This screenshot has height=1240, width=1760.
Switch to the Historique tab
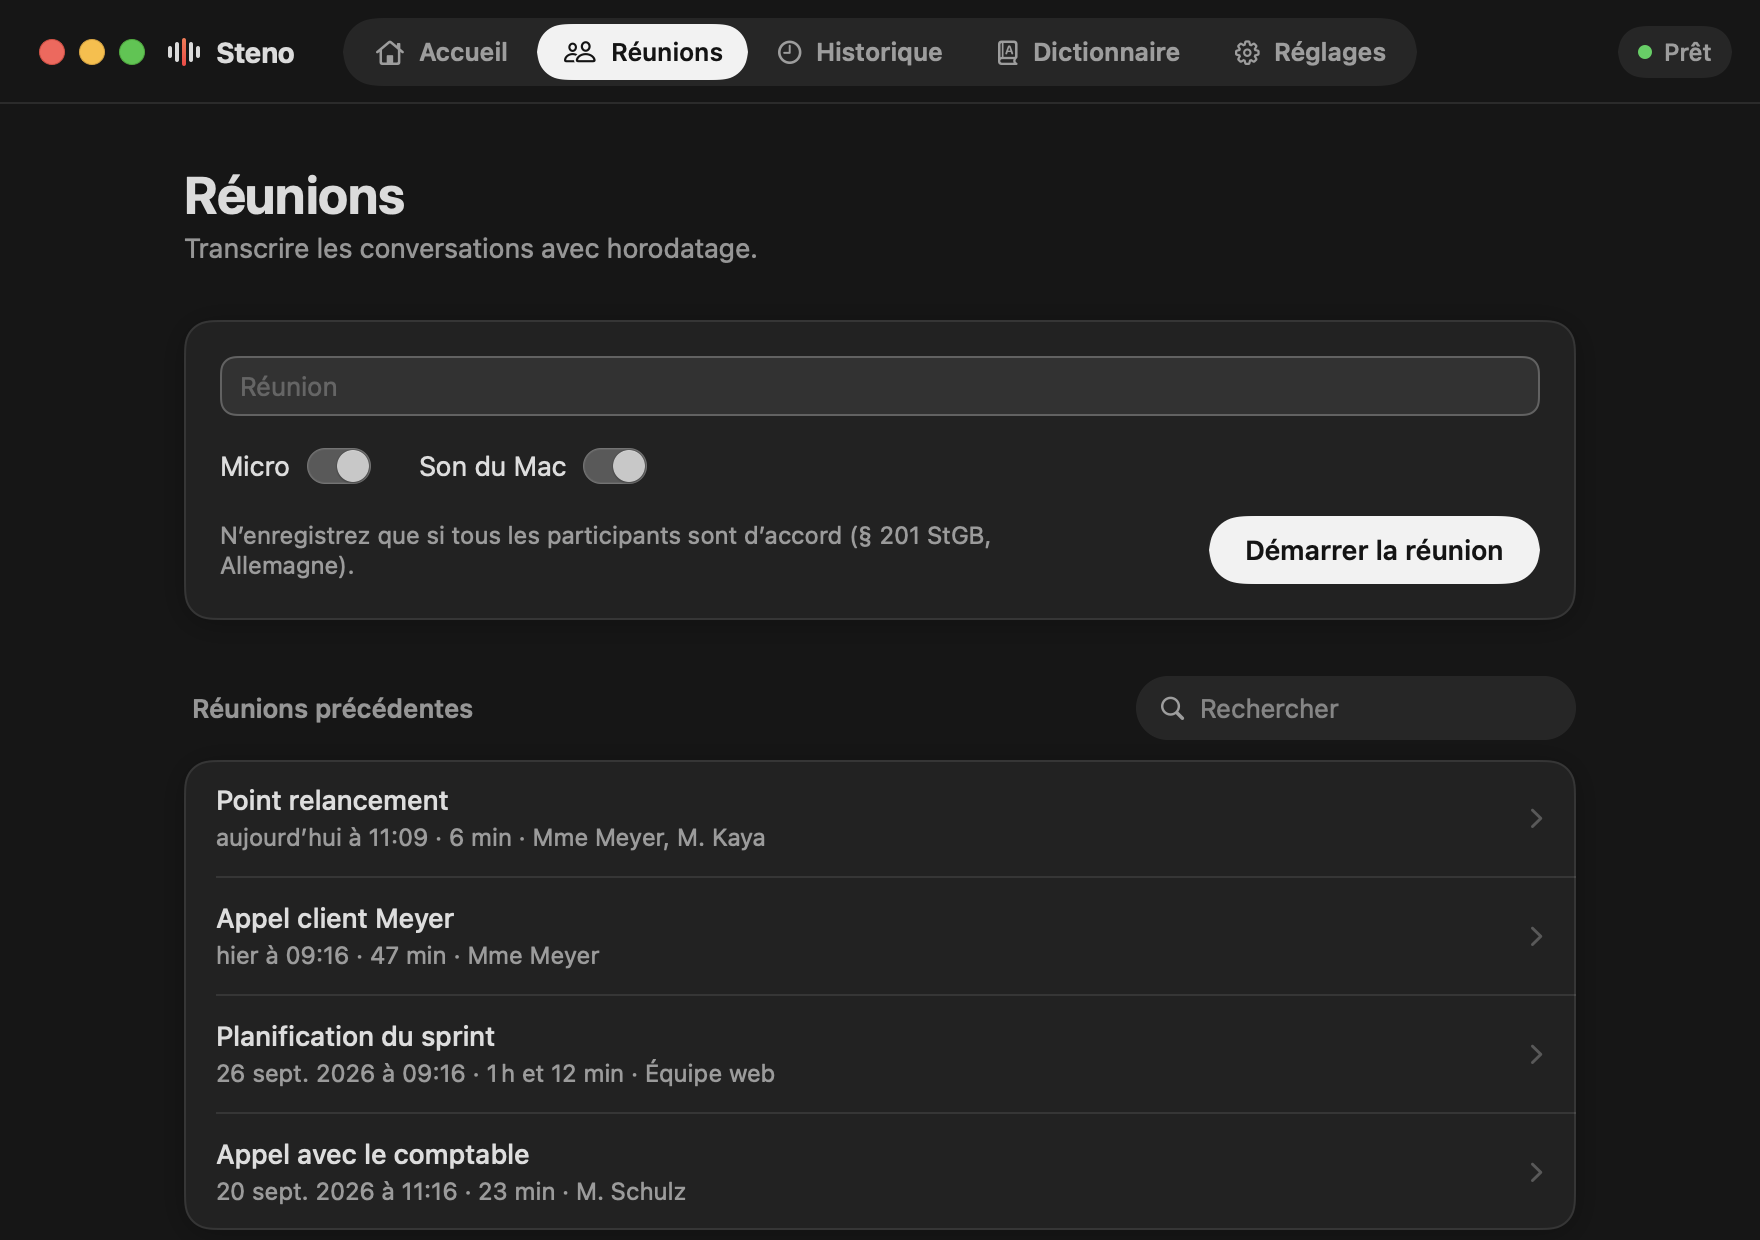pyautogui.click(x=860, y=52)
